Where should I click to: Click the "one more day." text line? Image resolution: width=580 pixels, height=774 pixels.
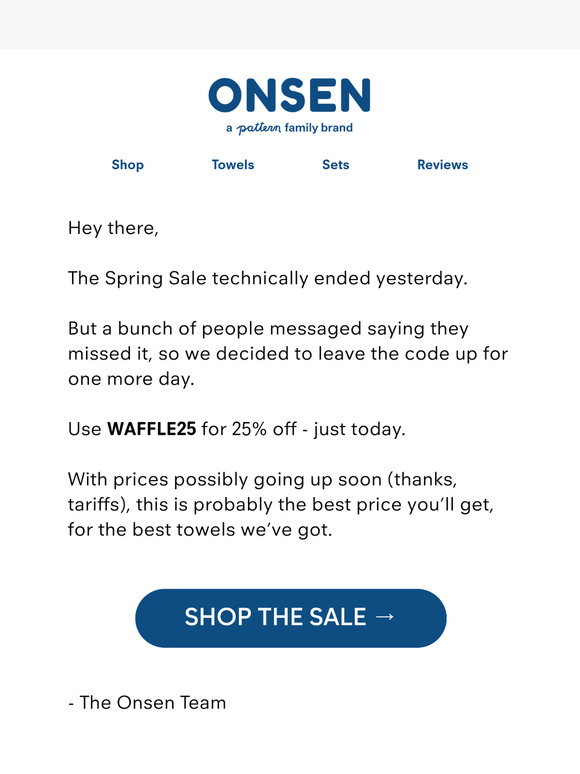131,379
